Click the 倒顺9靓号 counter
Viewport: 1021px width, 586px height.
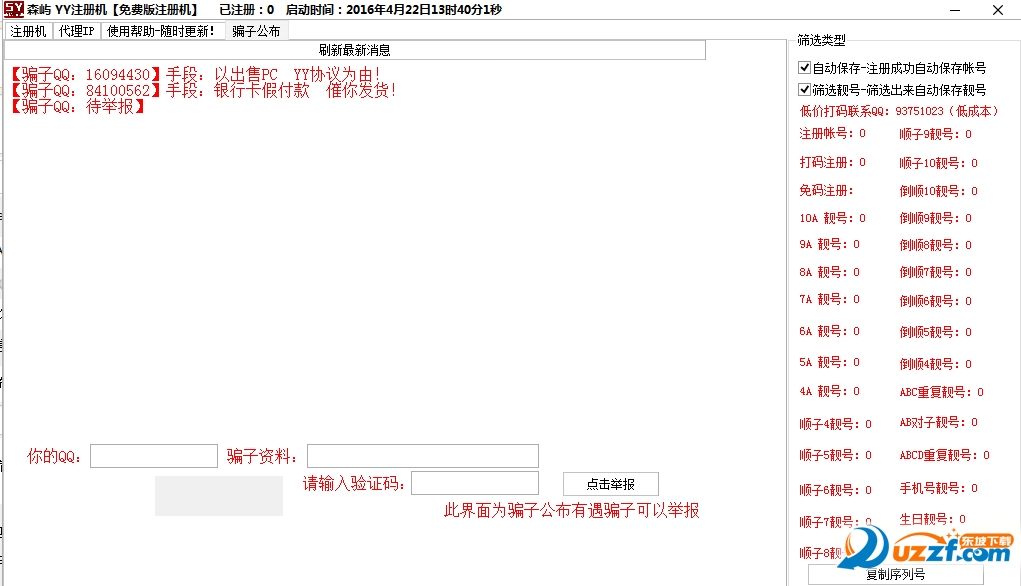935,218
